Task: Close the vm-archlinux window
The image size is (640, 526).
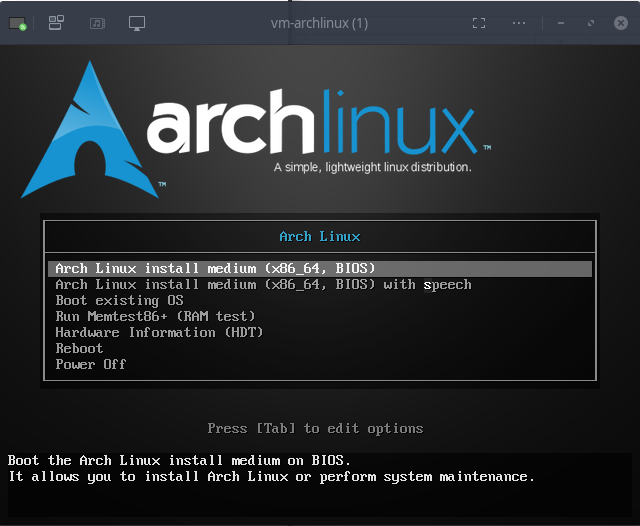Action: pos(620,23)
